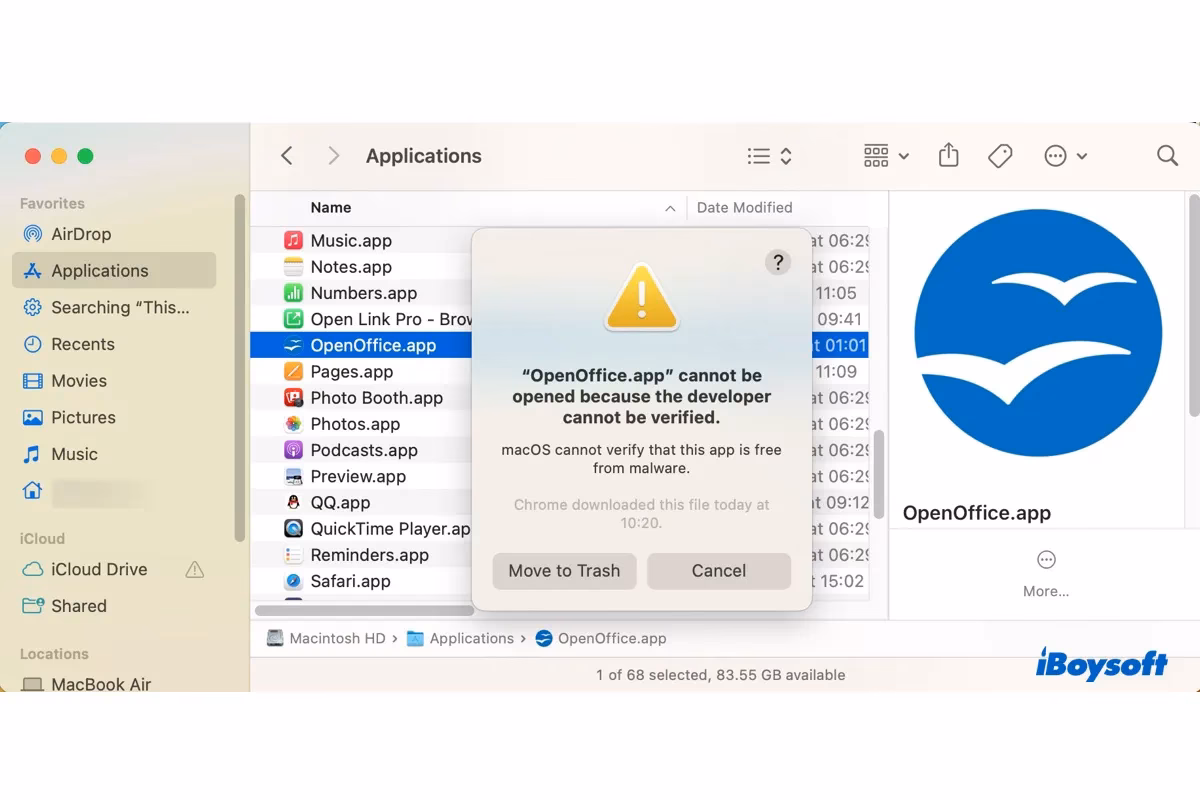Open the Searching "This..." sidebar item

click(114, 308)
